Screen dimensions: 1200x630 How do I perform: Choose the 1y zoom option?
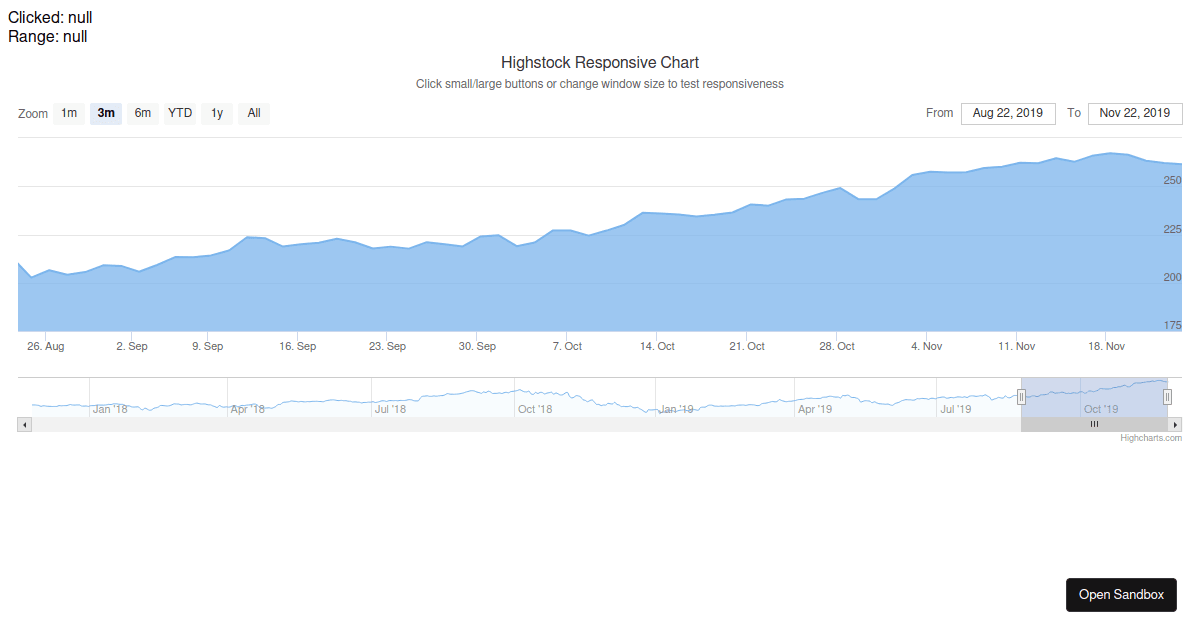pyautogui.click(x=216, y=113)
